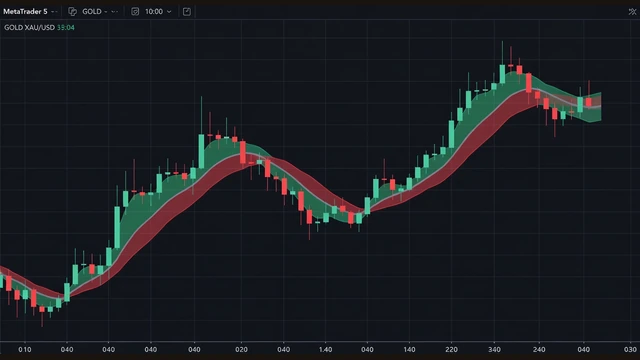Viewport: 640px width, 360px height.
Task: Click the green 39:04 countdown value
Action: (66, 27)
